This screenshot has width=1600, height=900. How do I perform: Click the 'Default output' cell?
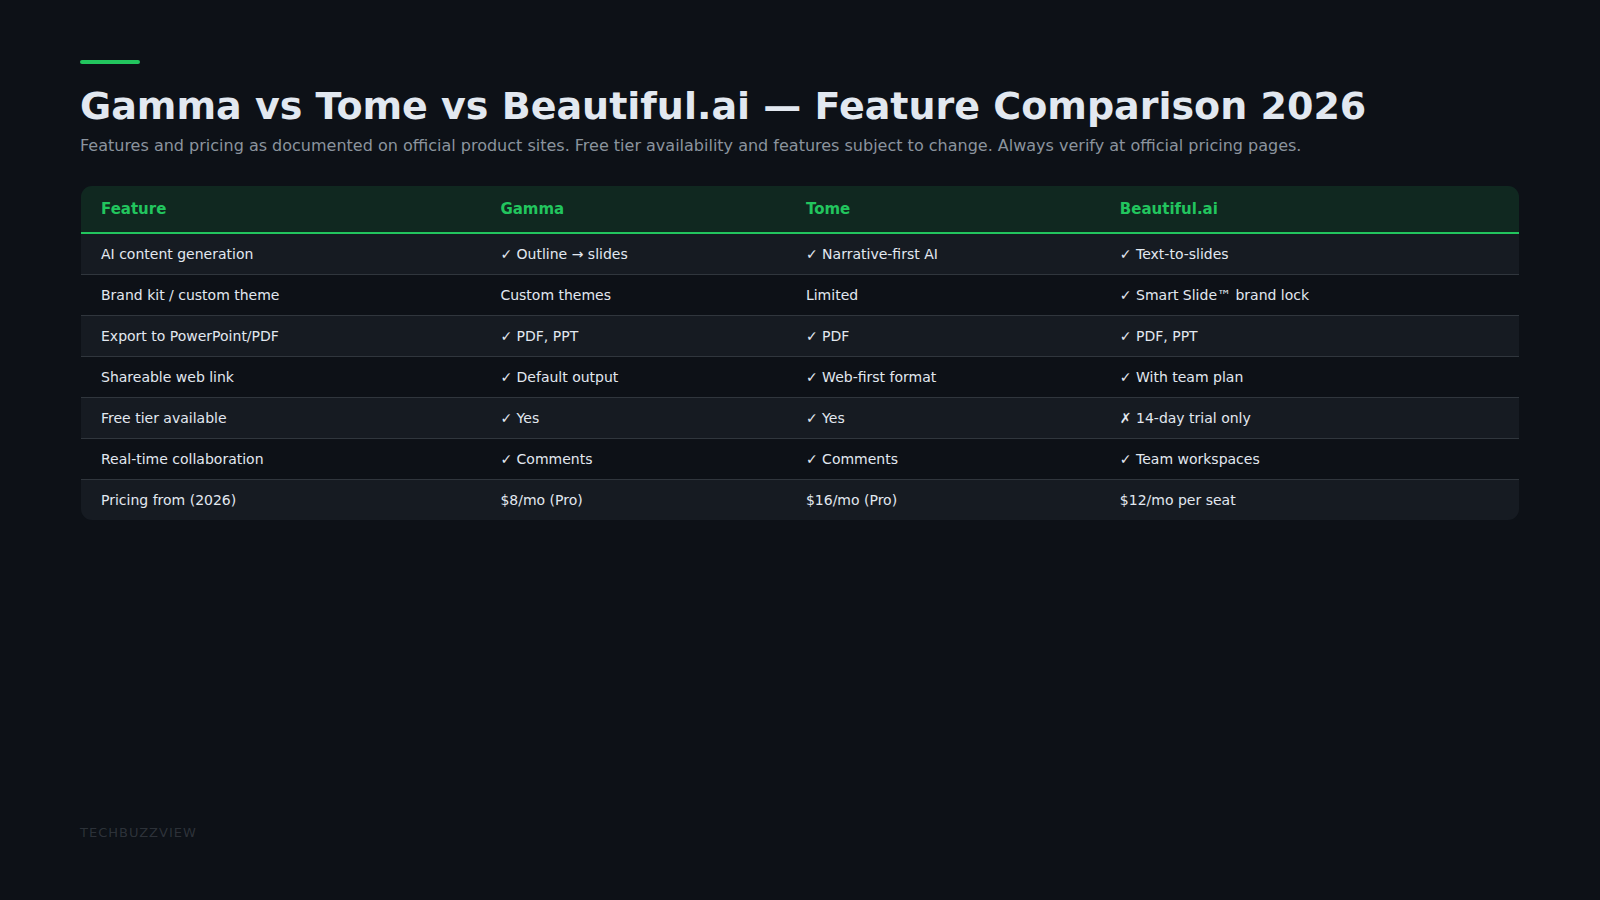pyautogui.click(x=559, y=377)
